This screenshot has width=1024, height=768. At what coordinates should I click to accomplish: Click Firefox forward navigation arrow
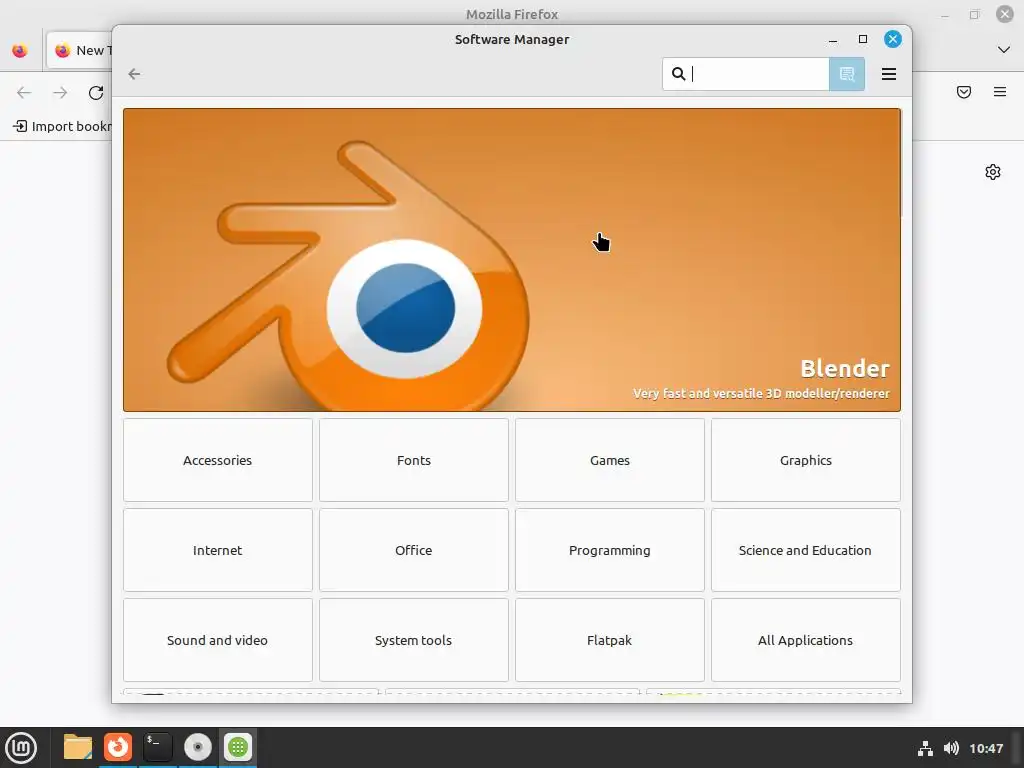(60, 93)
